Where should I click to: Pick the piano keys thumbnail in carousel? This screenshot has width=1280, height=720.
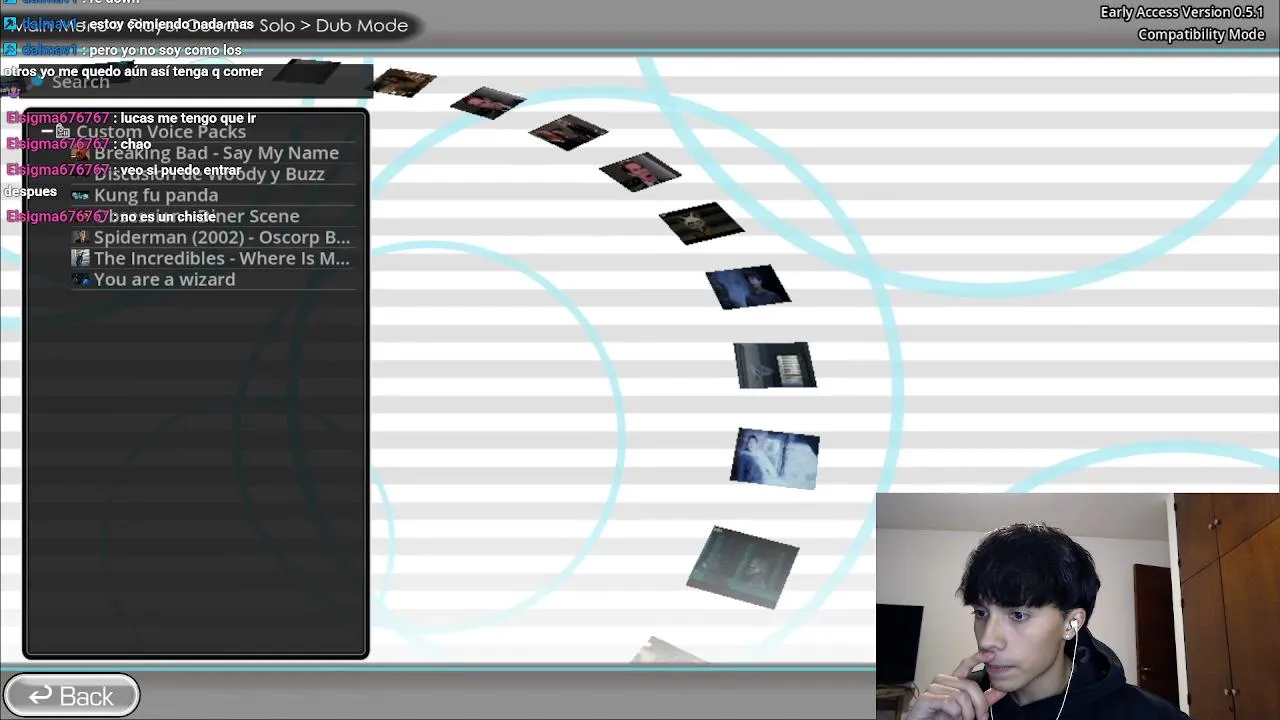click(x=775, y=365)
